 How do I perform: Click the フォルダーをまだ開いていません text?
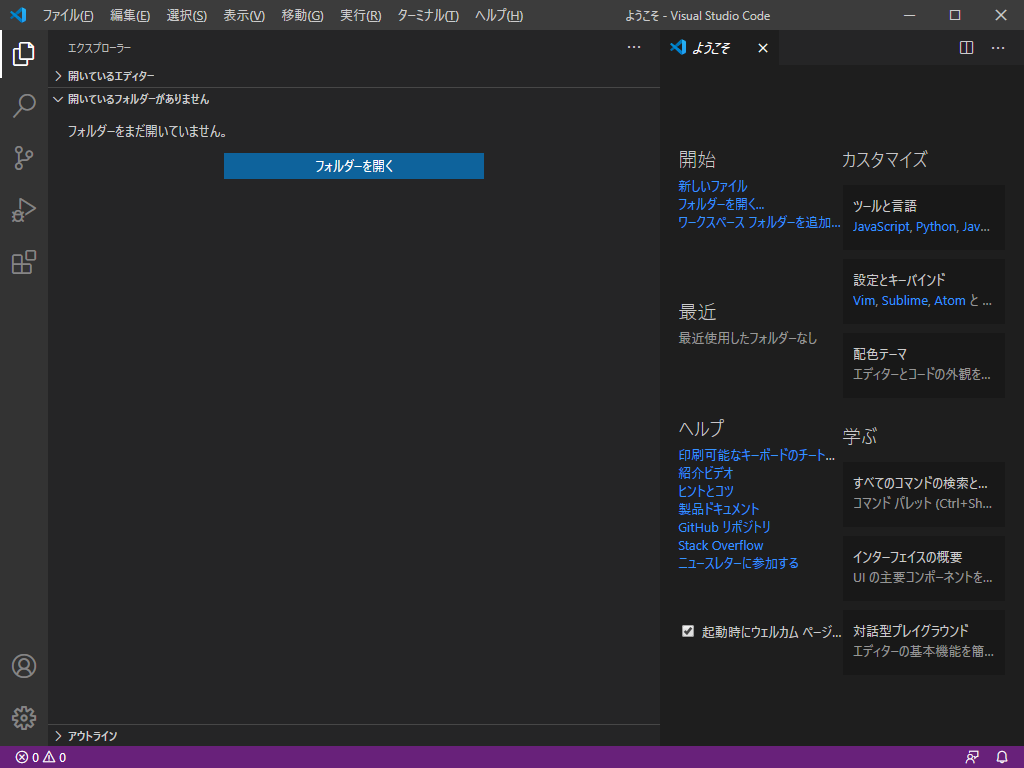pyautogui.click(x=148, y=131)
